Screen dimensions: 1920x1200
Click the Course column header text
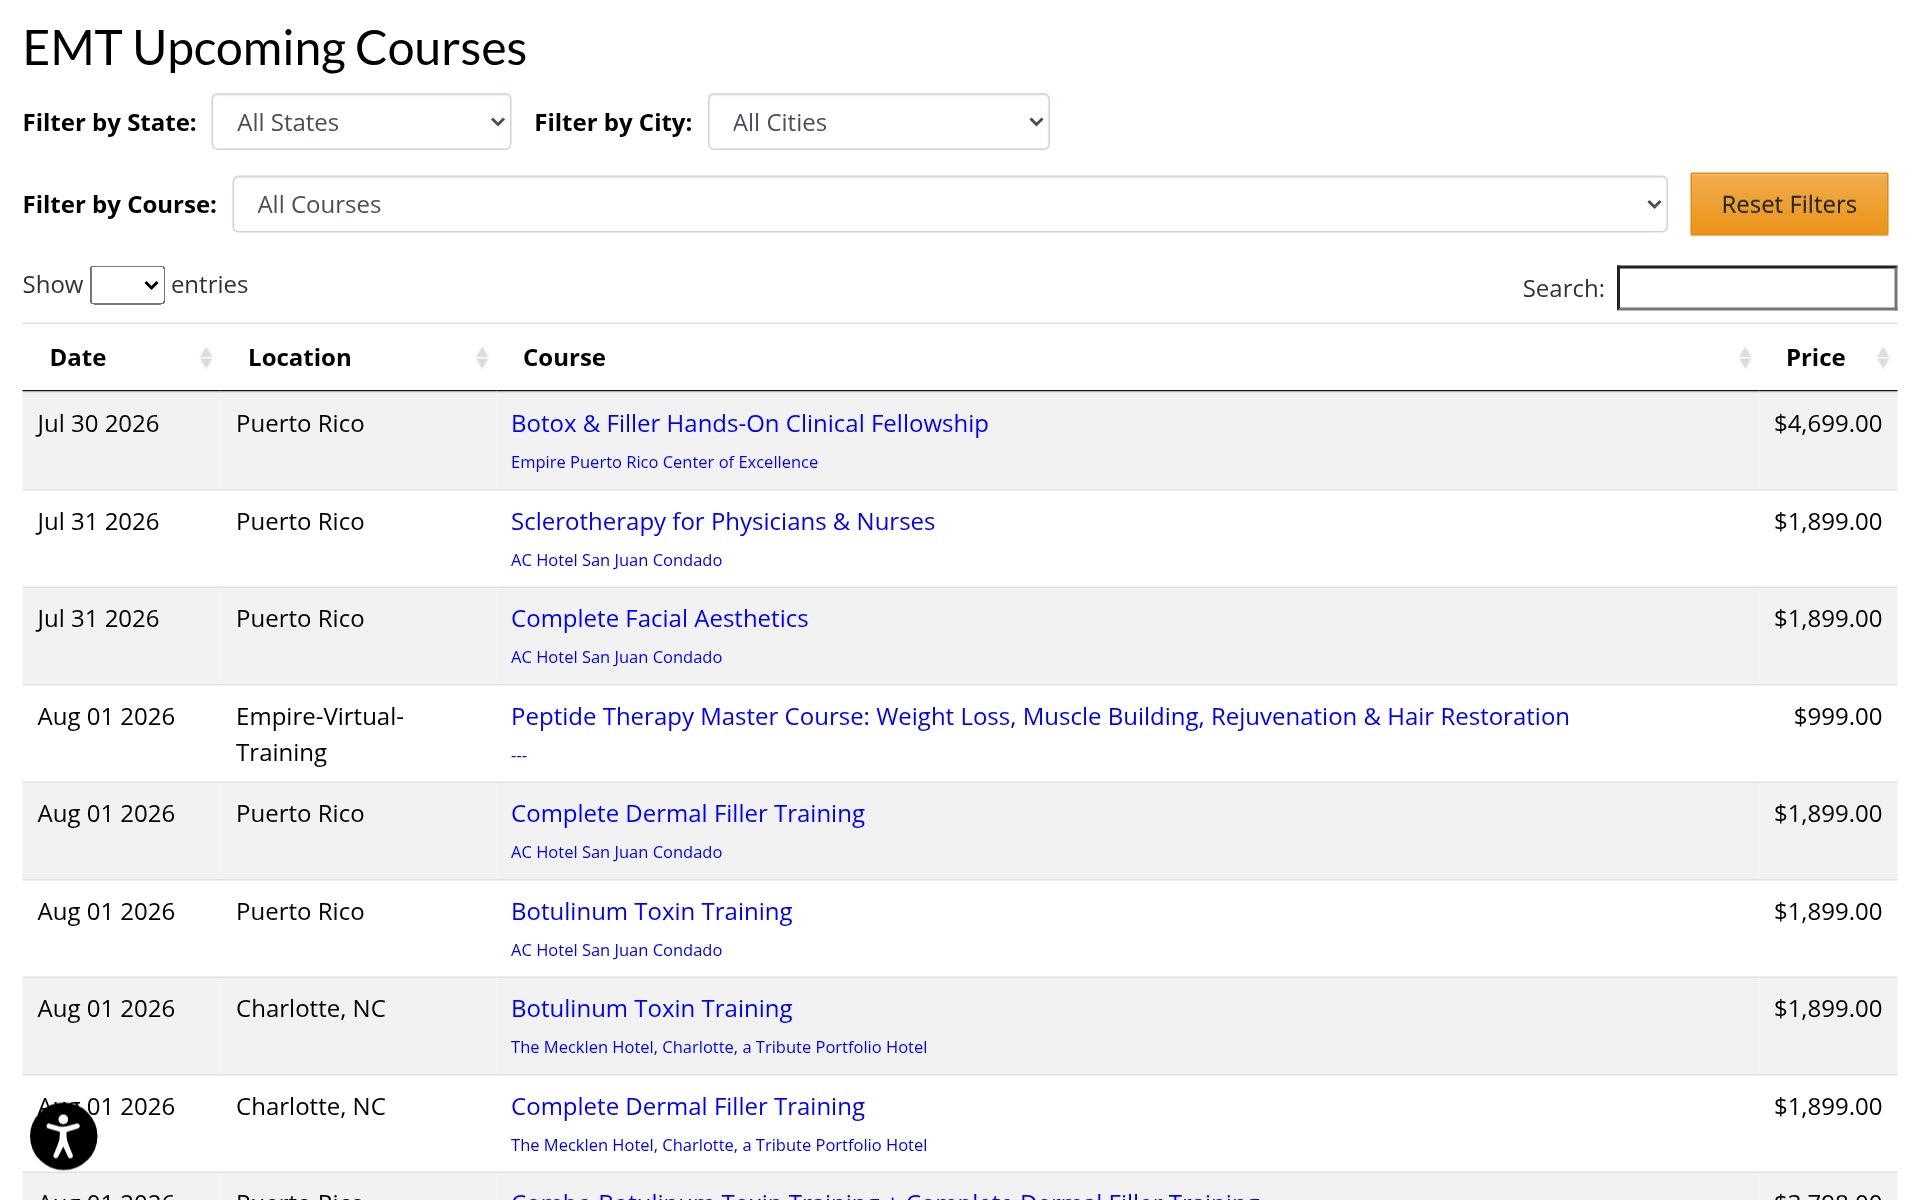[564, 358]
